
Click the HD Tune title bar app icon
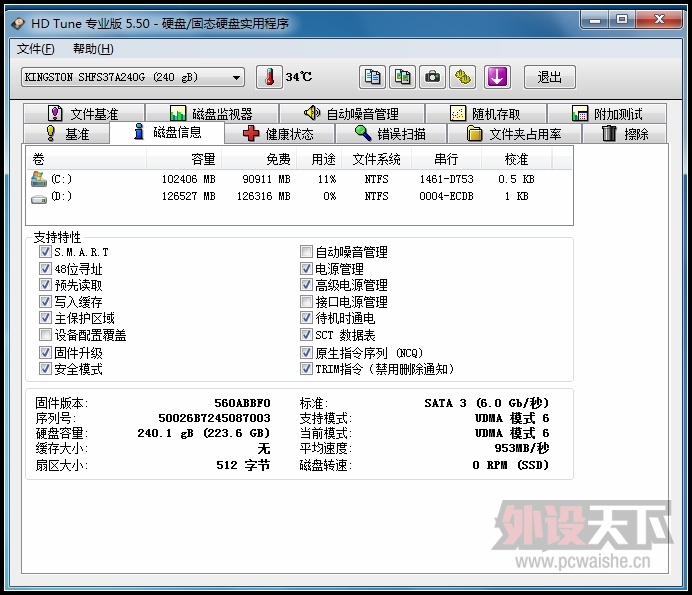(x=18, y=23)
